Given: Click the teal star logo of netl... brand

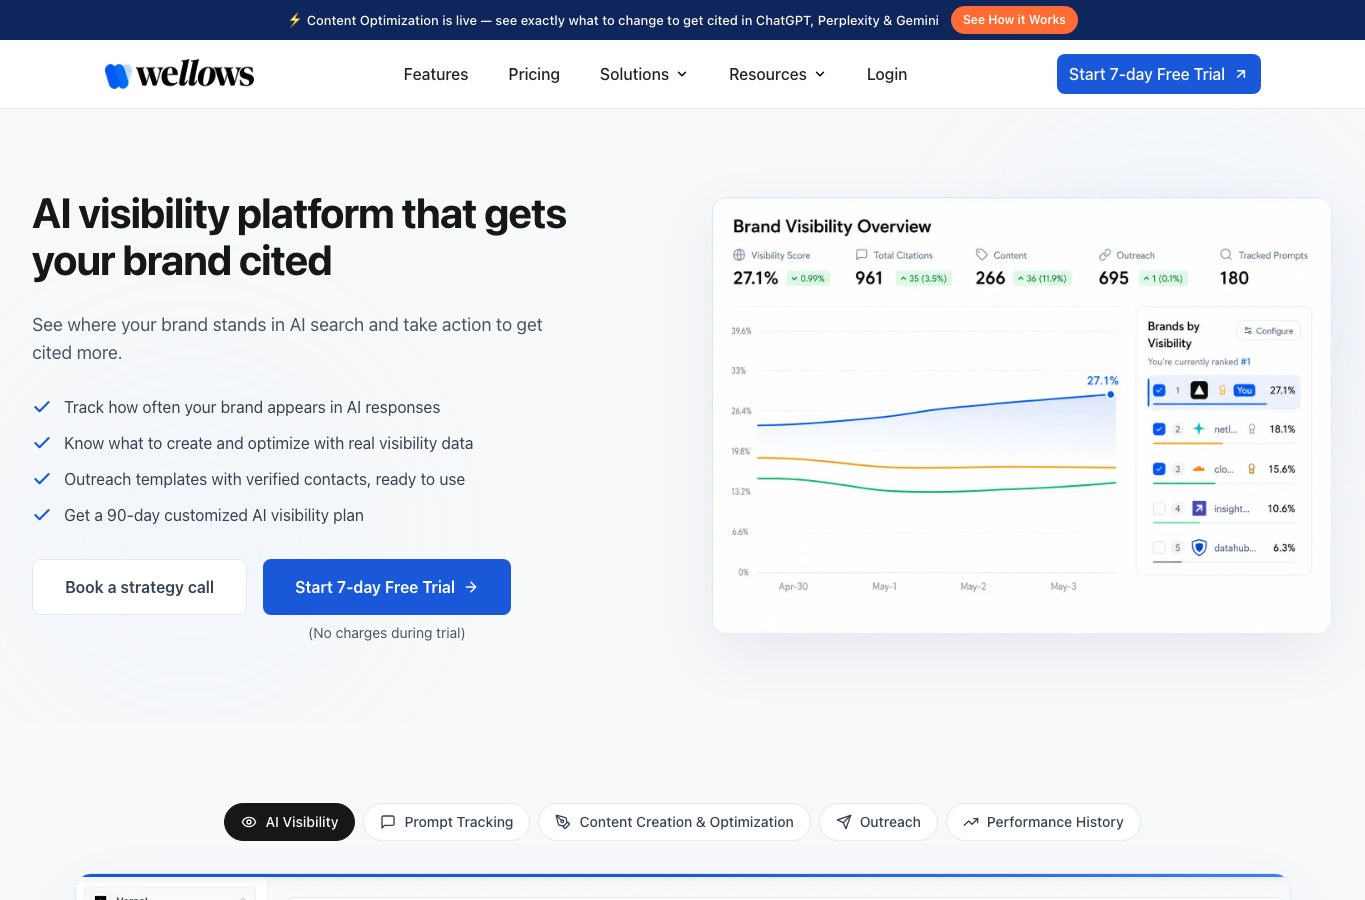Looking at the screenshot, I should 1199,429.
